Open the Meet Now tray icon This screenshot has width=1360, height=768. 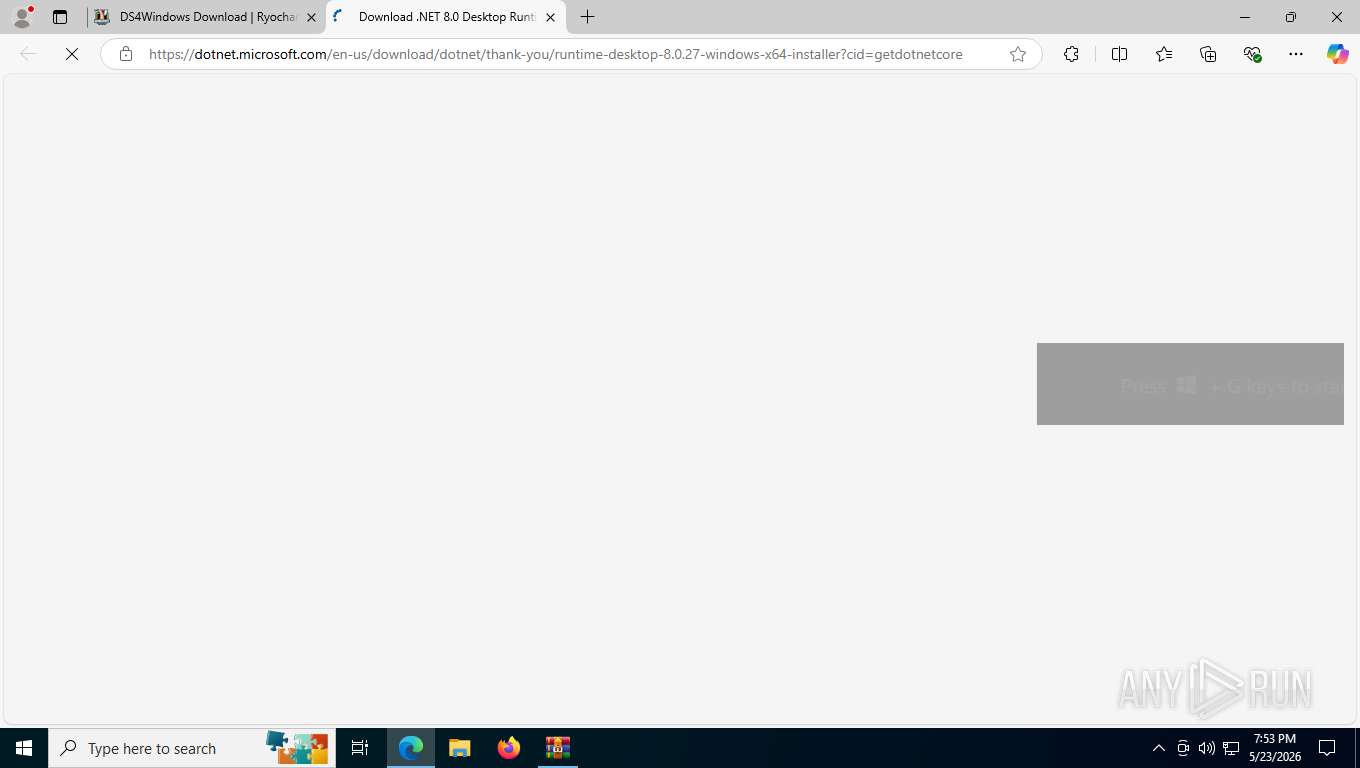[1183, 748]
